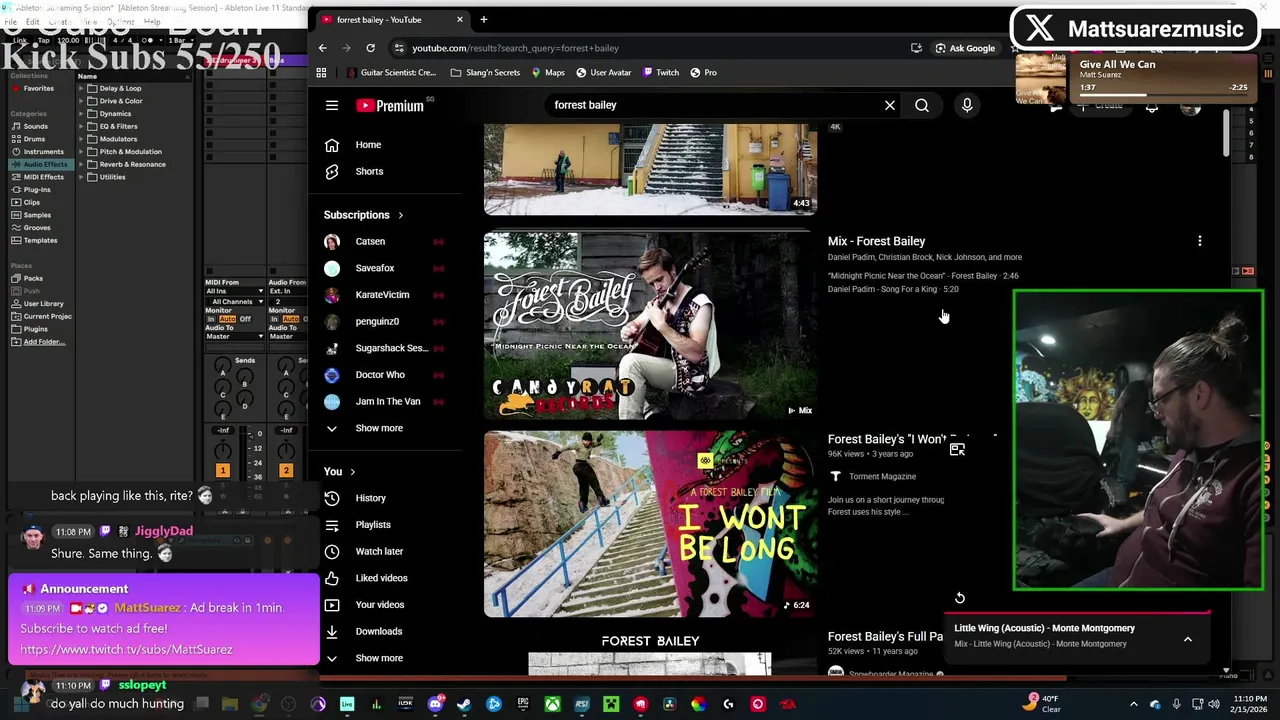The width and height of the screenshot is (1280, 720).
Task: Select Plug-Ins category in Ableton browser
Action: pos(37,190)
